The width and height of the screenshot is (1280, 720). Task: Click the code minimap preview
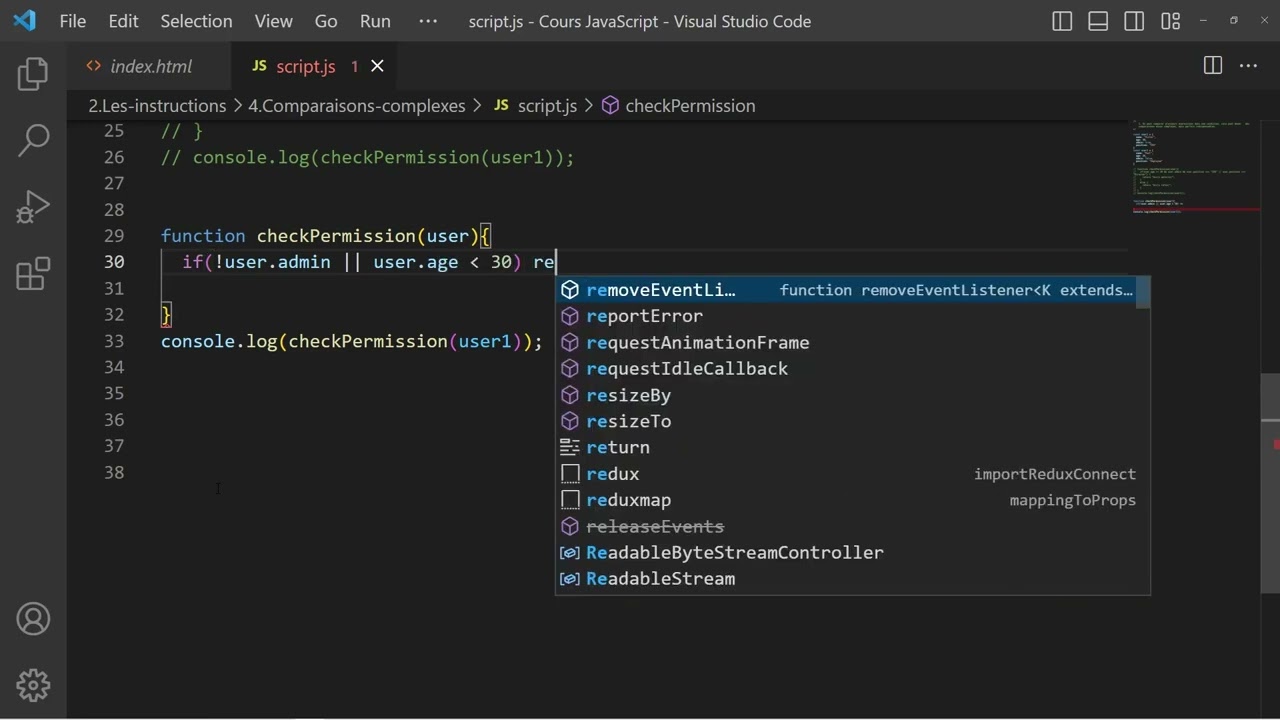[x=1196, y=168]
